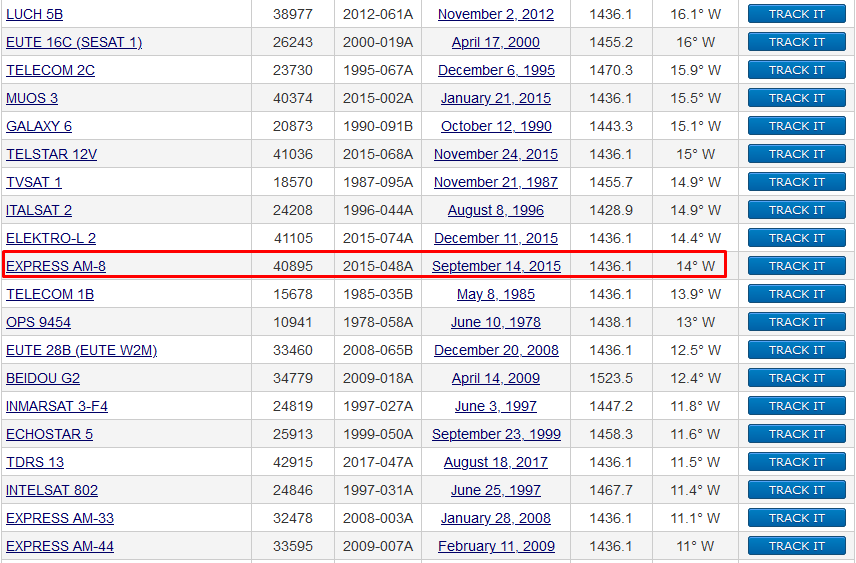Open launch date September 23, 1999
The height and width of the screenshot is (563, 856).
(x=496, y=435)
